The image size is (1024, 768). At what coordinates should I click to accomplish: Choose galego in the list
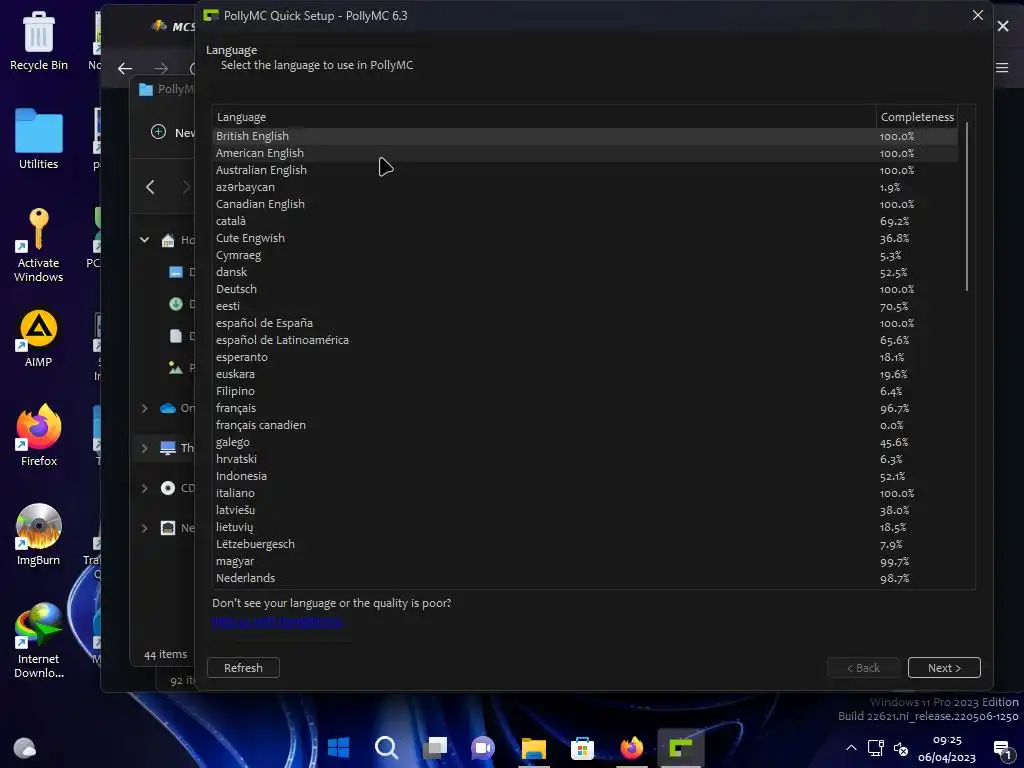(585, 441)
